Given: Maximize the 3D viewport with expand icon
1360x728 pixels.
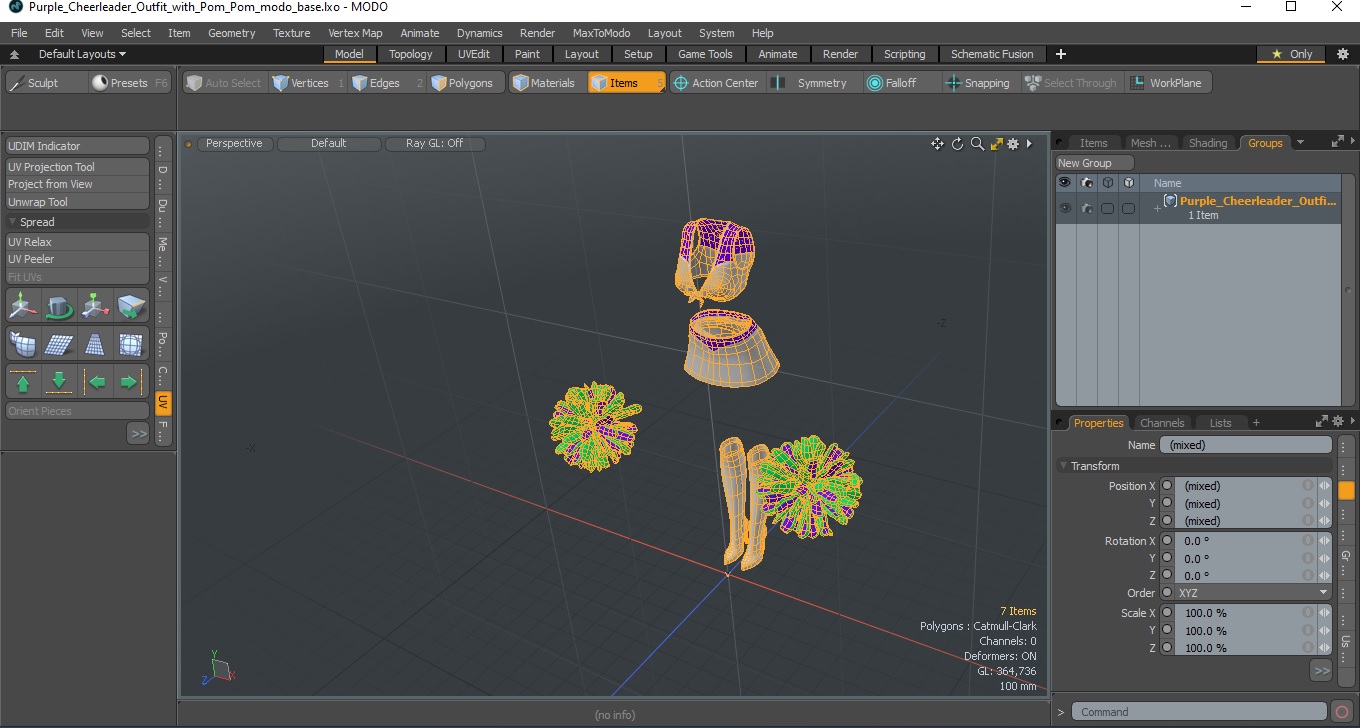Looking at the screenshot, I should pos(996,144).
